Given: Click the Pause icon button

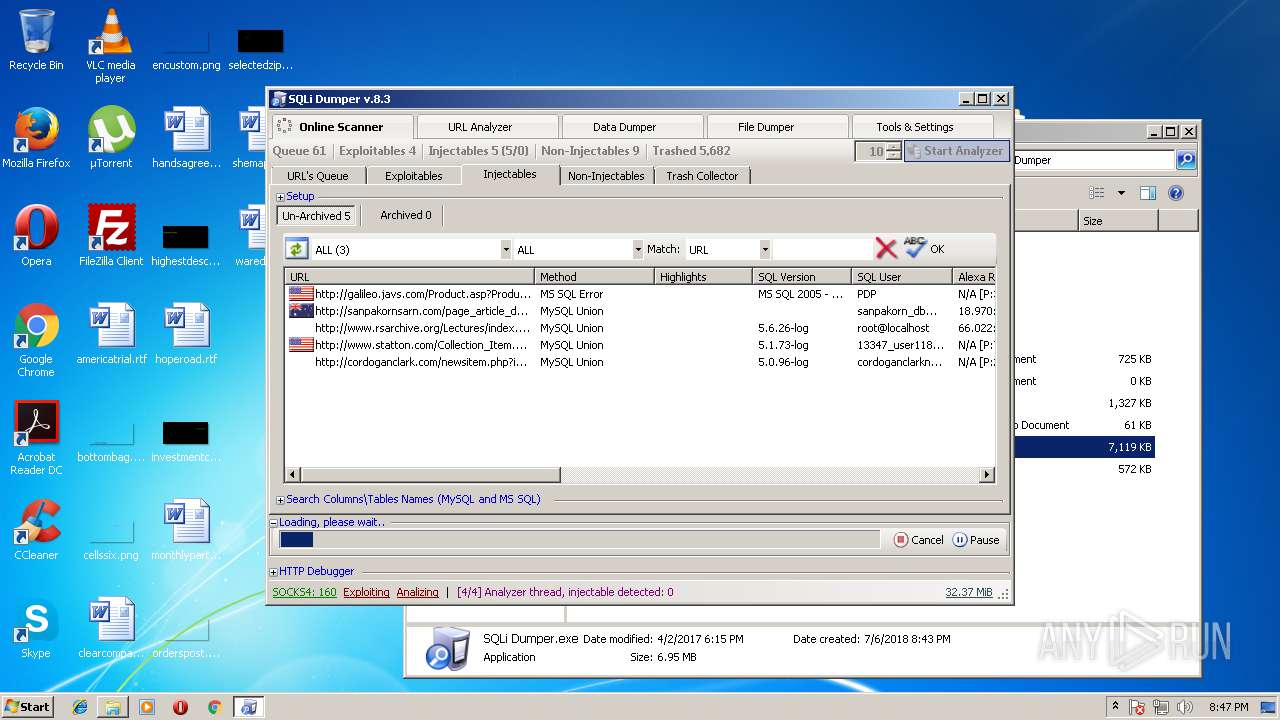Looking at the screenshot, I should pyautogui.click(x=960, y=540).
